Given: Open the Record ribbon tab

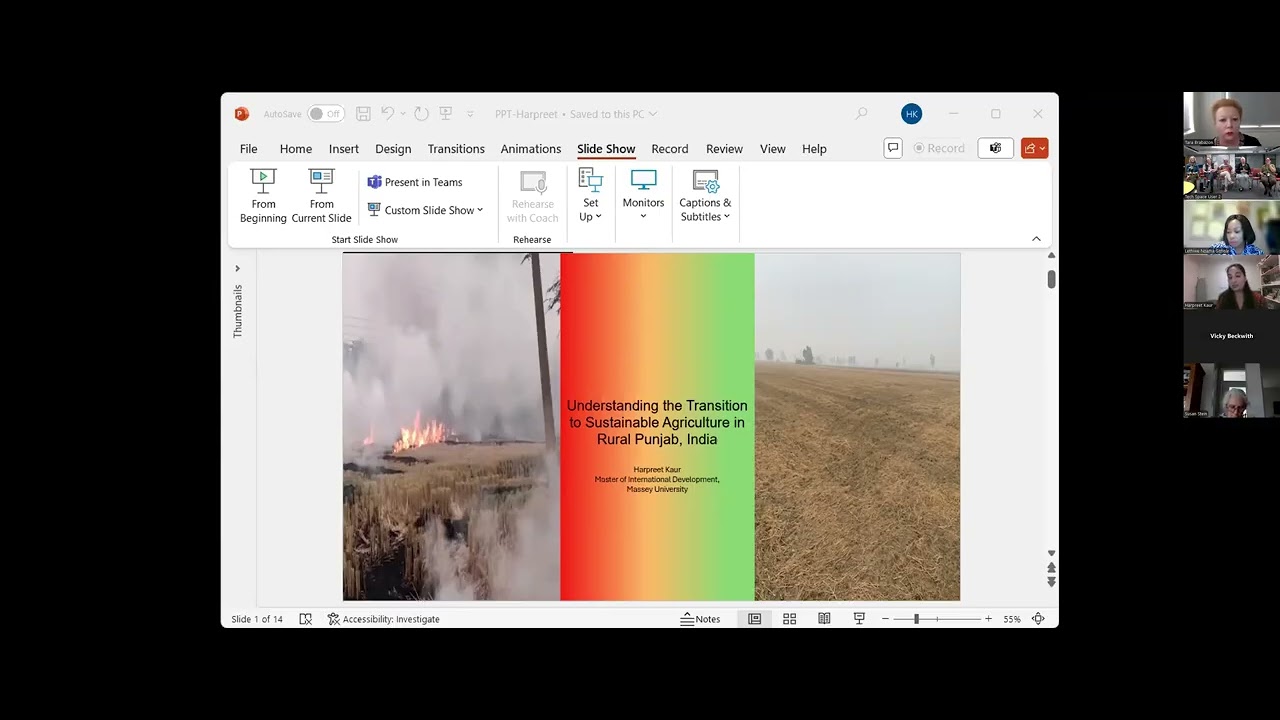Looking at the screenshot, I should [670, 149].
